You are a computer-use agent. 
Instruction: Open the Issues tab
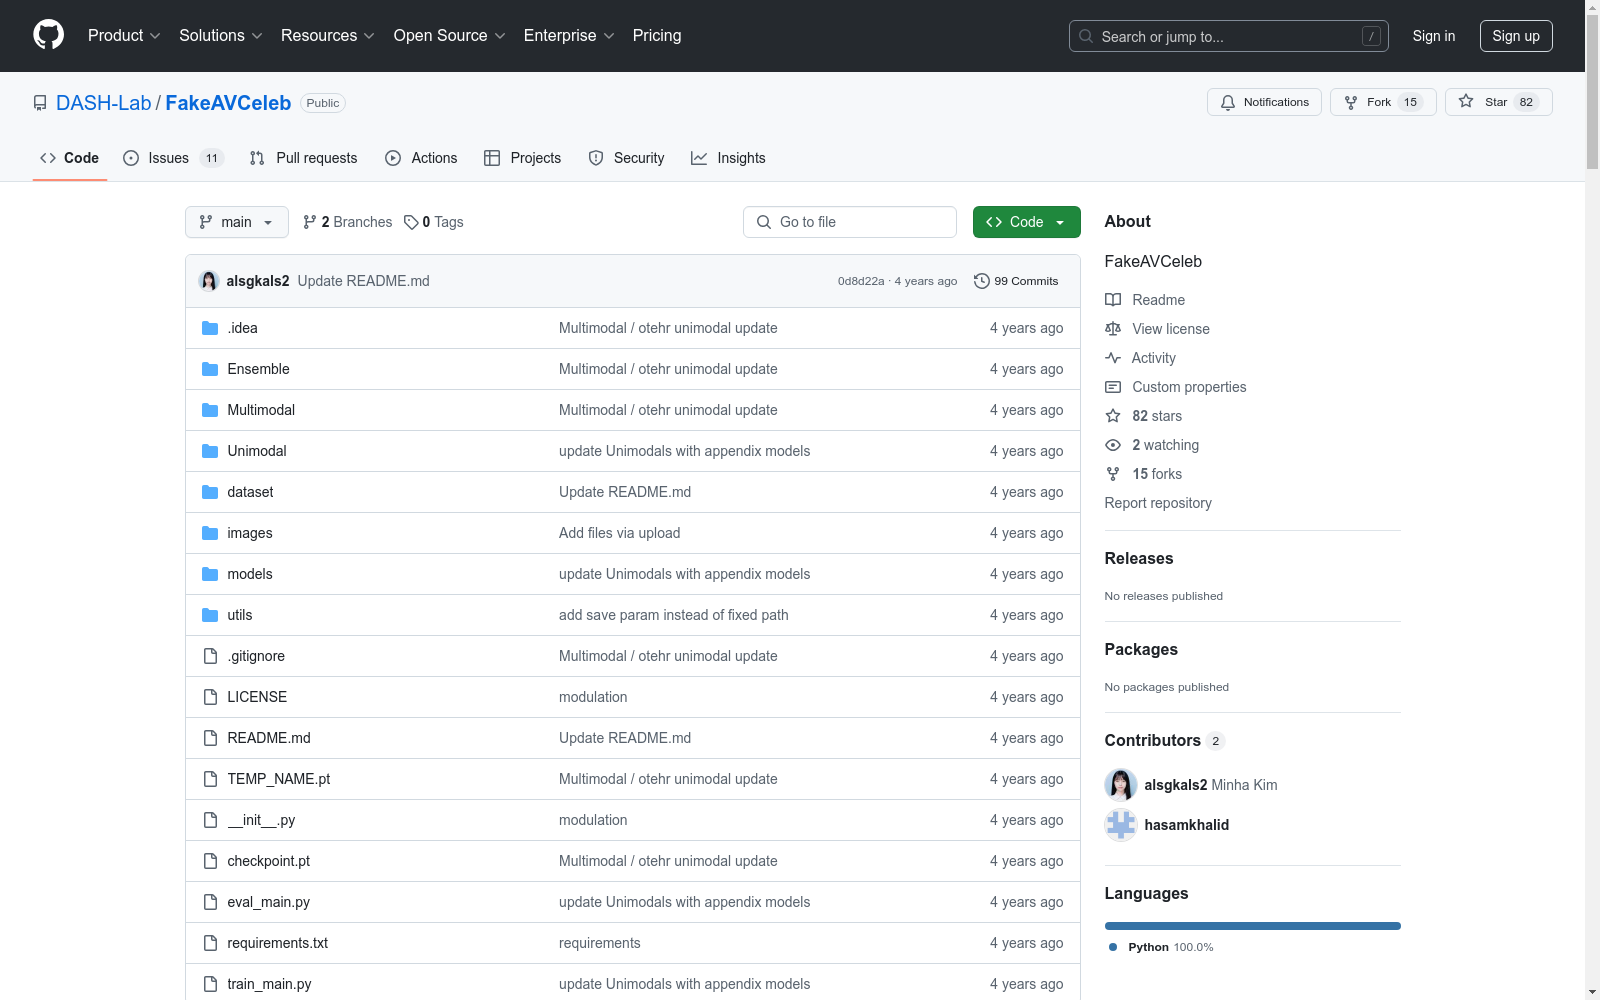click(173, 158)
